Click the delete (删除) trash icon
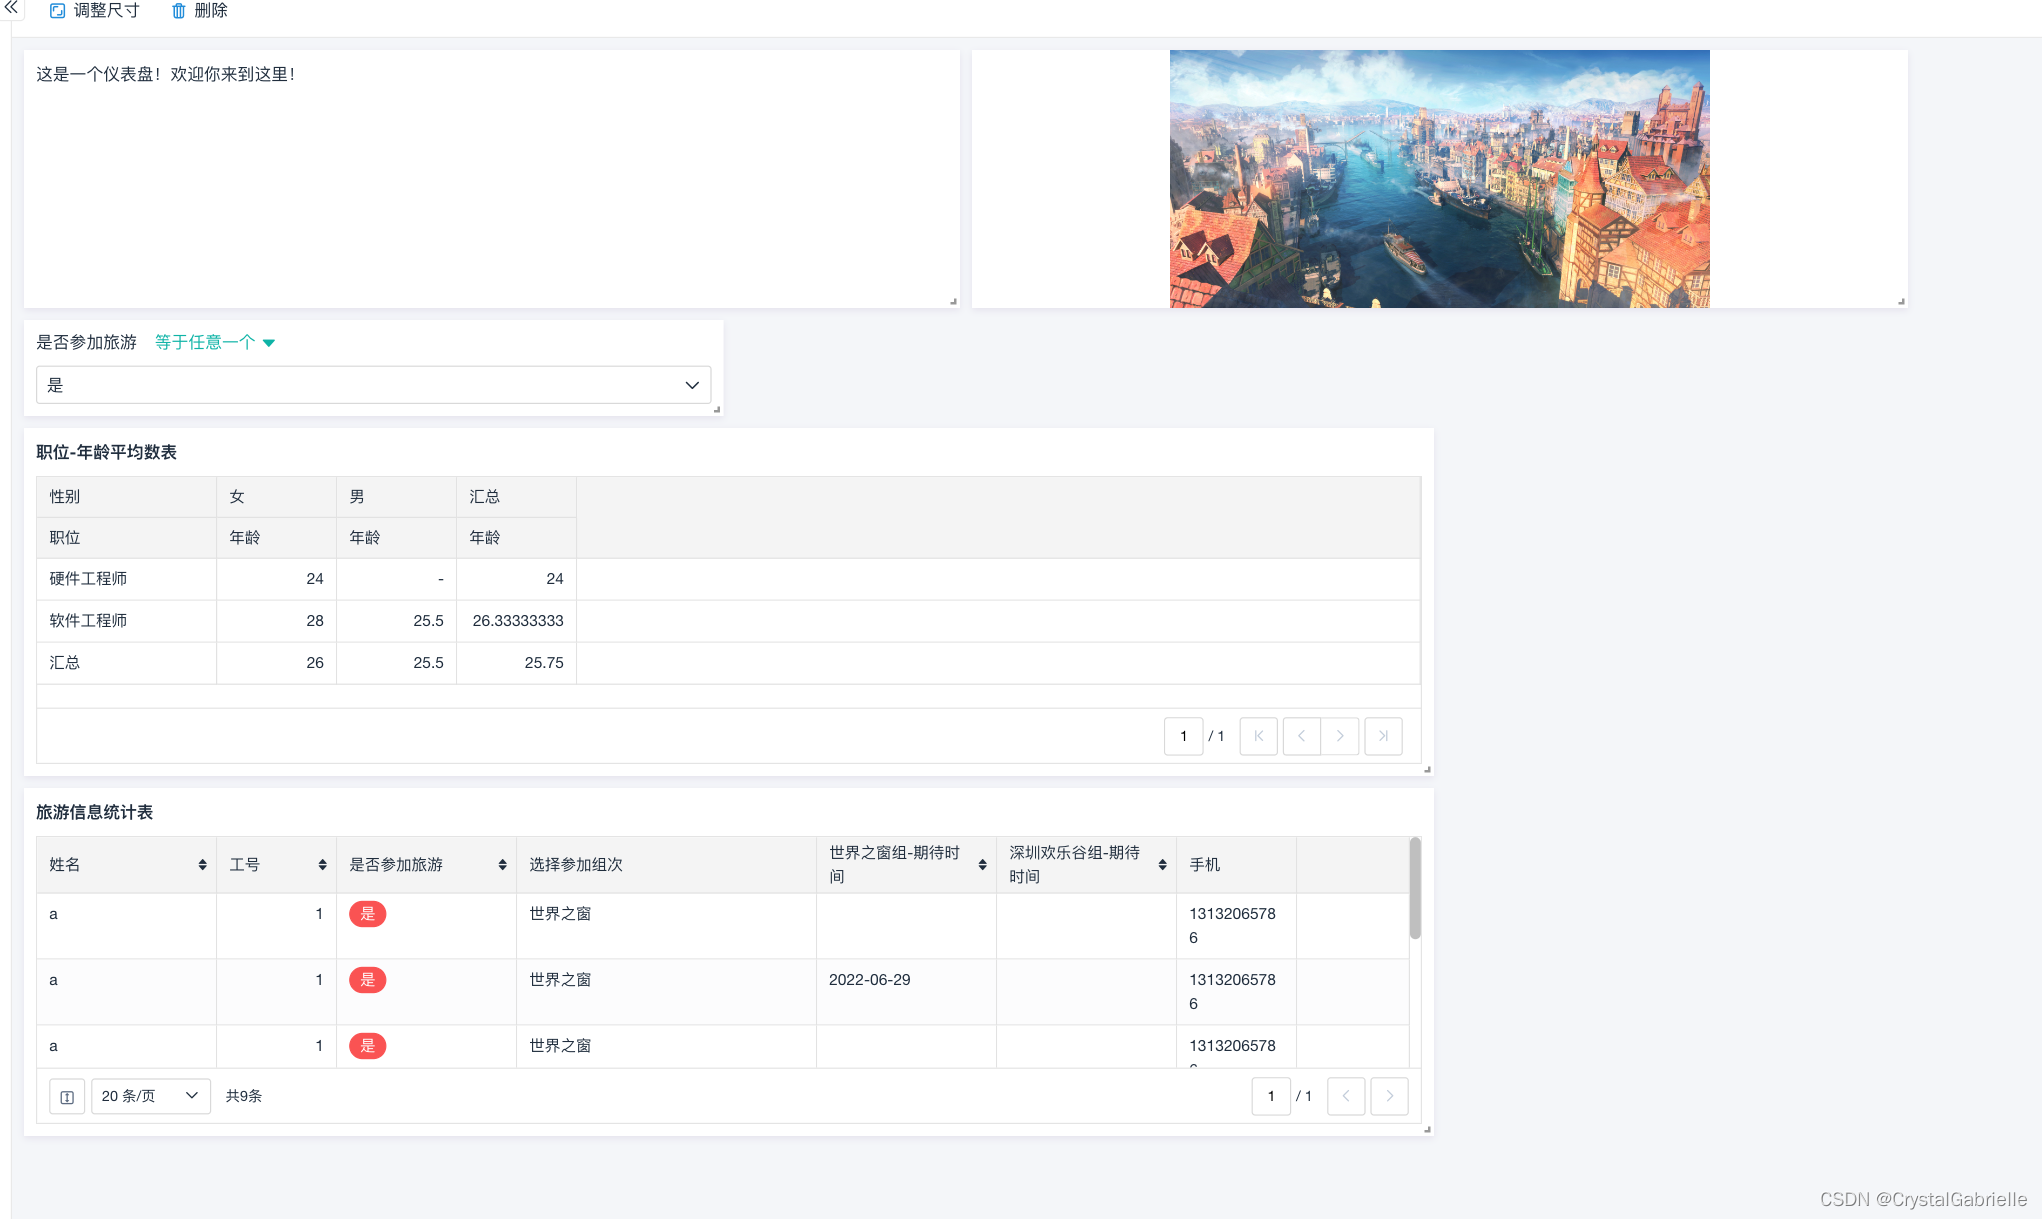 pos(179,11)
